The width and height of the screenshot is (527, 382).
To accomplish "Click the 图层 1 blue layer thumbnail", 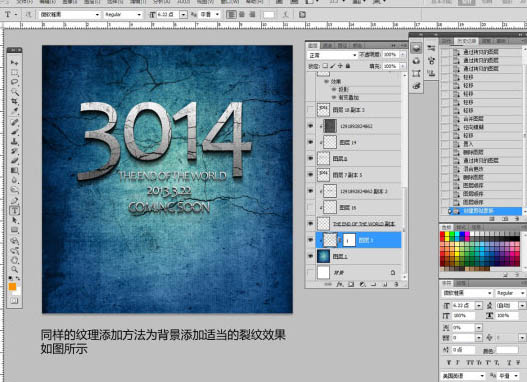I will pyautogui.click(x=323, y=256).
